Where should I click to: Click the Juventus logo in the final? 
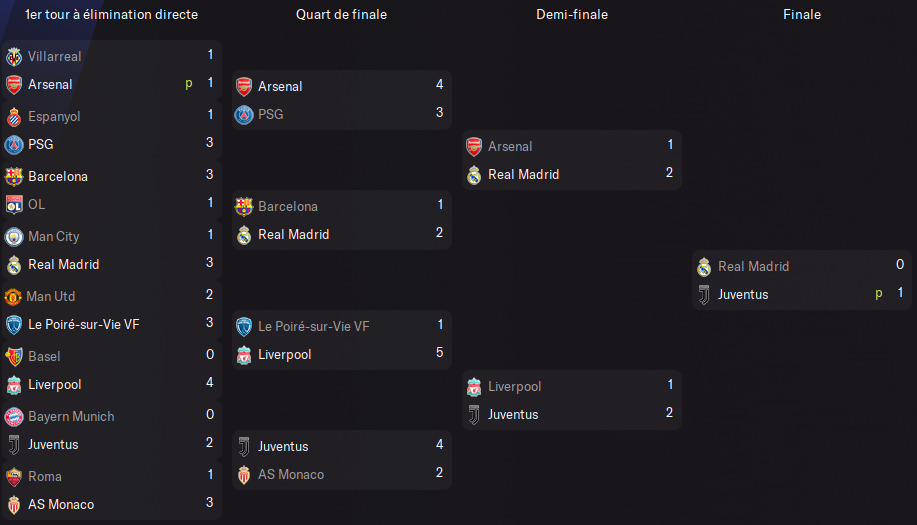[x=704, y=295]
